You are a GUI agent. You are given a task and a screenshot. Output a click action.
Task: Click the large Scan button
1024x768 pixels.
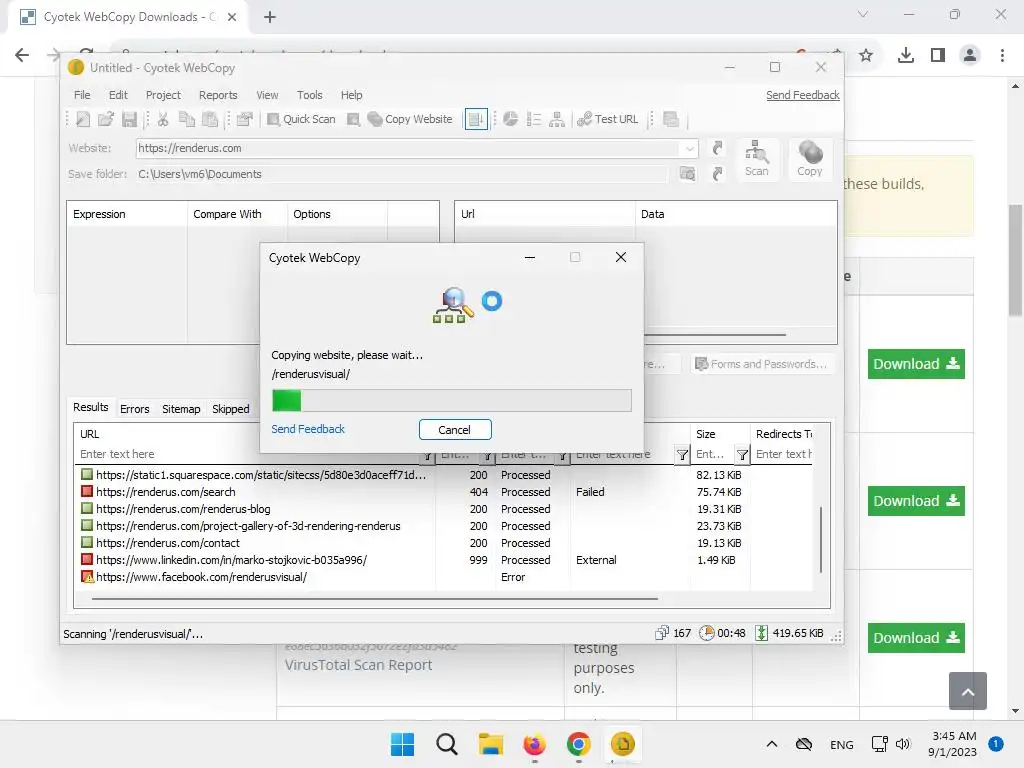[x=757, y=159]
